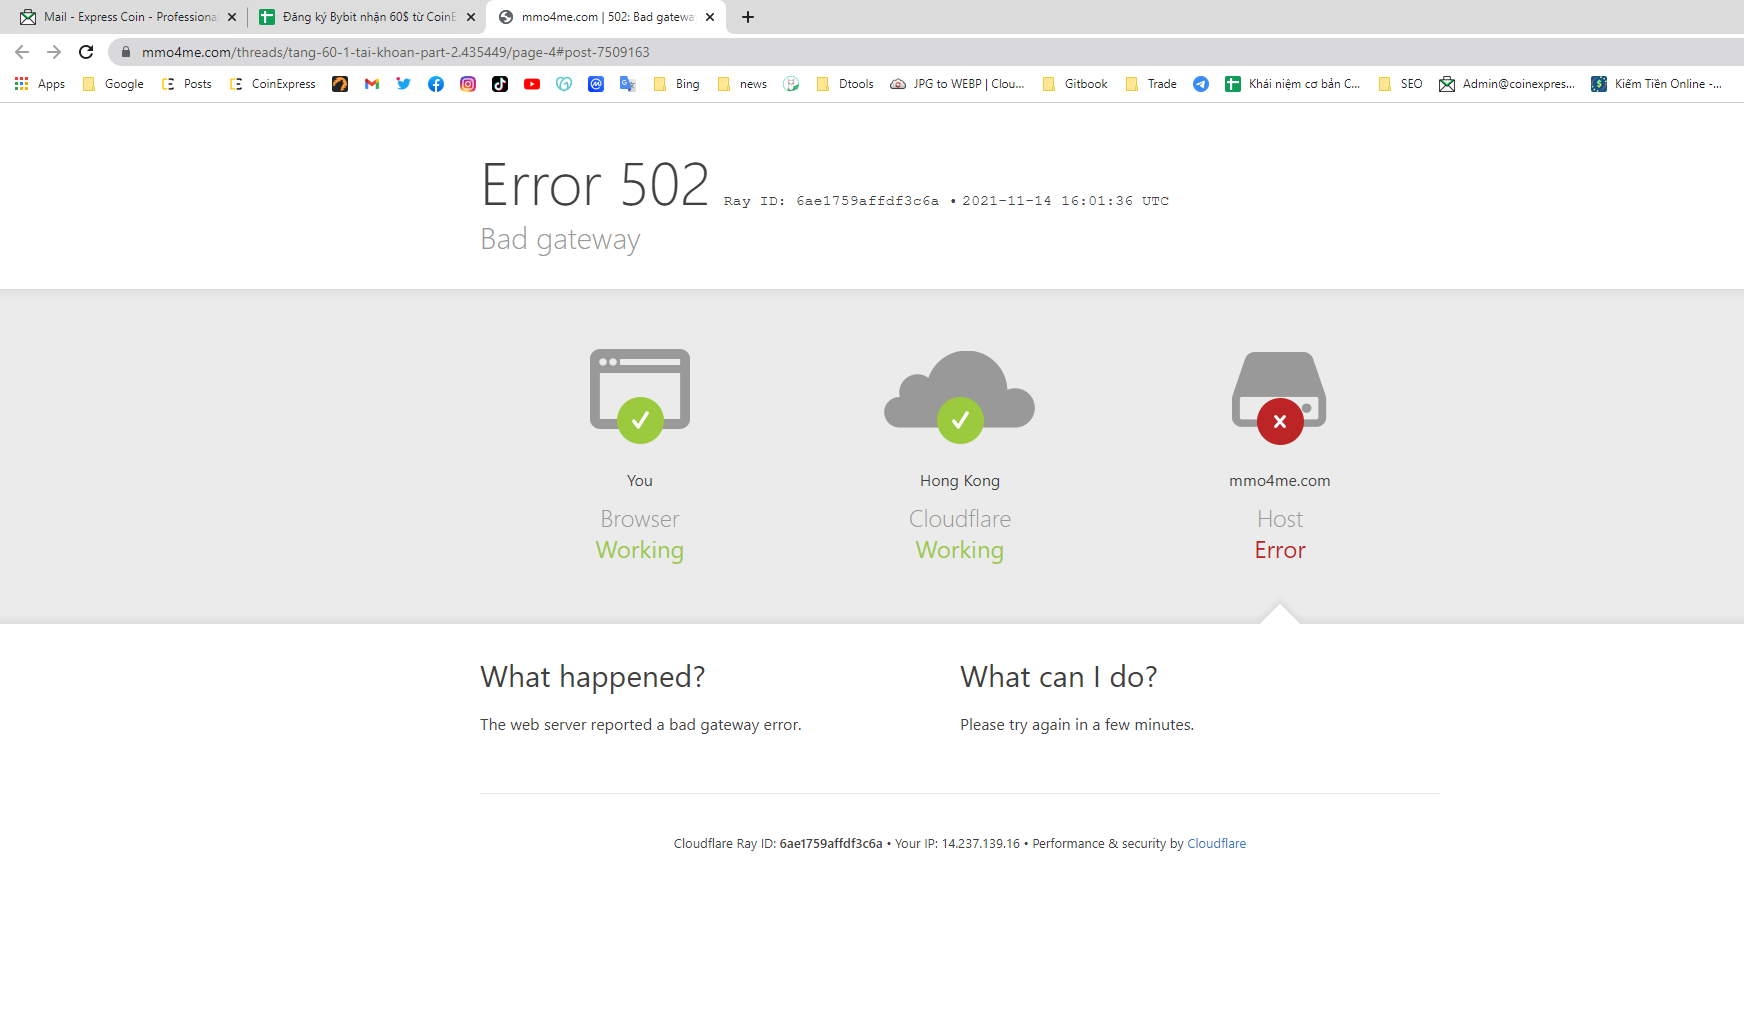This screenshot has height=1026, width=1744.
Task: Expand the Gitbook bookmarks folder
Action: pos(1075,84)
